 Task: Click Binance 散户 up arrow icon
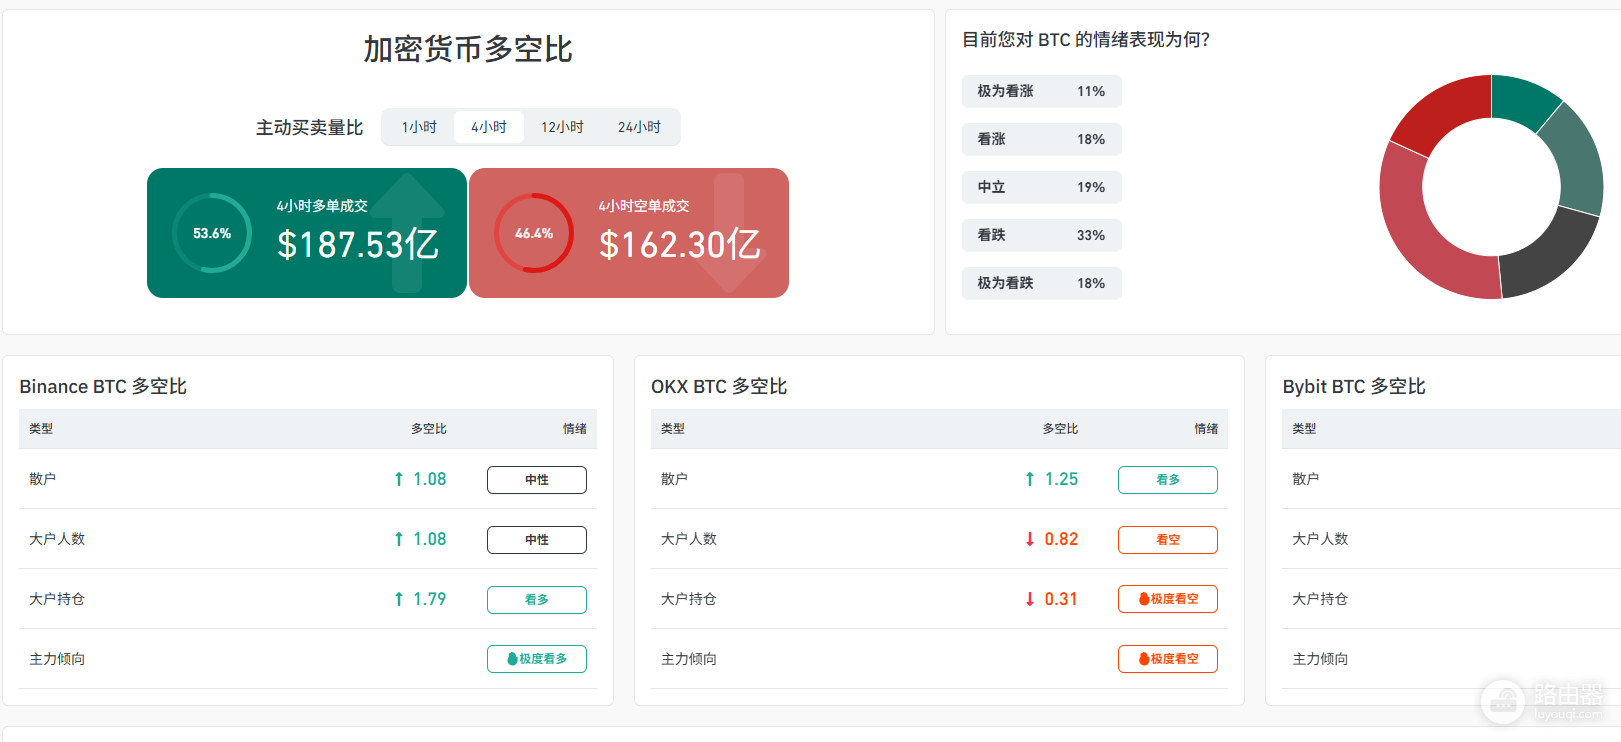pos(399,479)
